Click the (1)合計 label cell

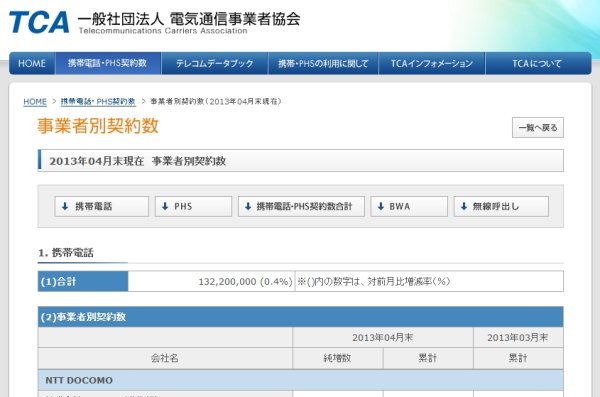(83, 281)
